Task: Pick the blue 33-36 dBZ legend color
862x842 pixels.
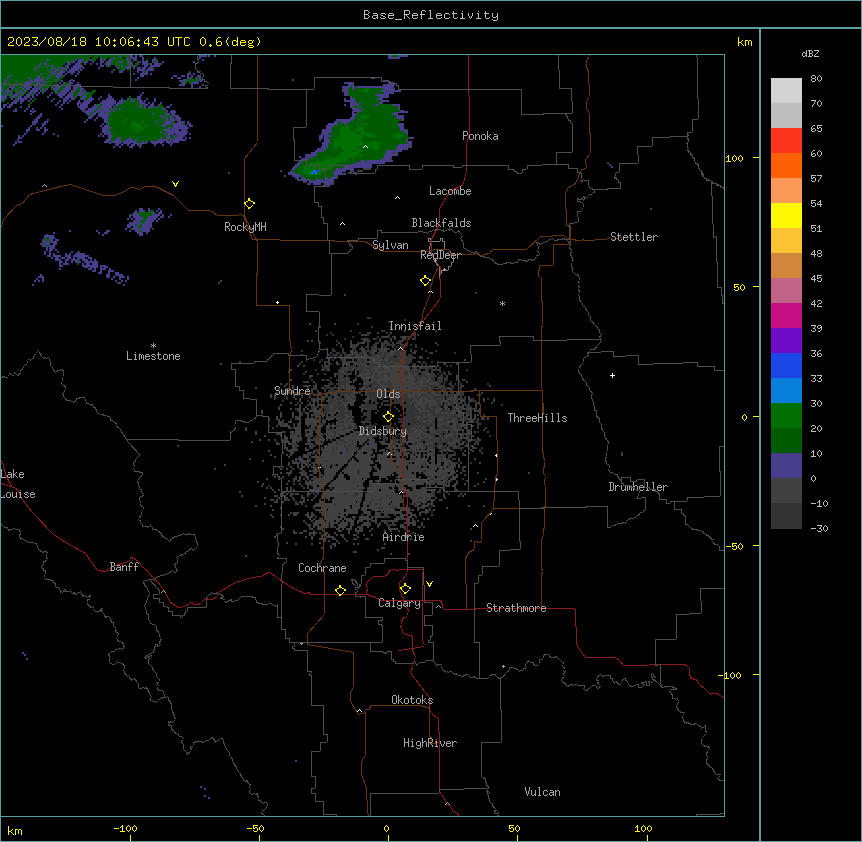Action: pos(786,365)
